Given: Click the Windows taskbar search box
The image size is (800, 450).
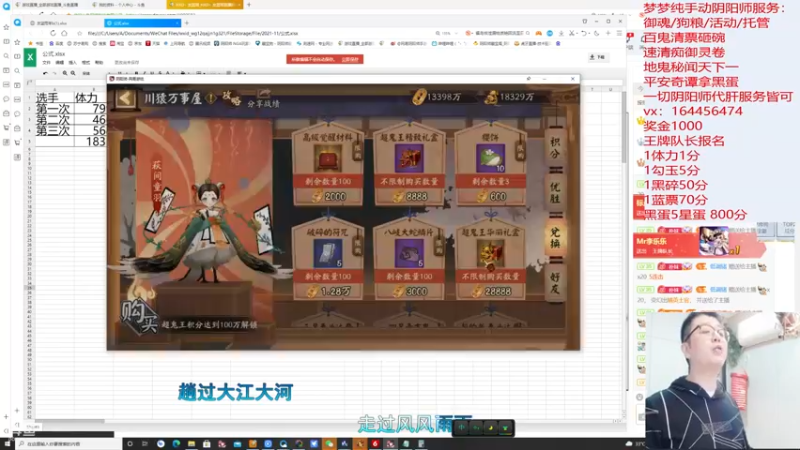Looking at the screenshot, I should 67,444.
